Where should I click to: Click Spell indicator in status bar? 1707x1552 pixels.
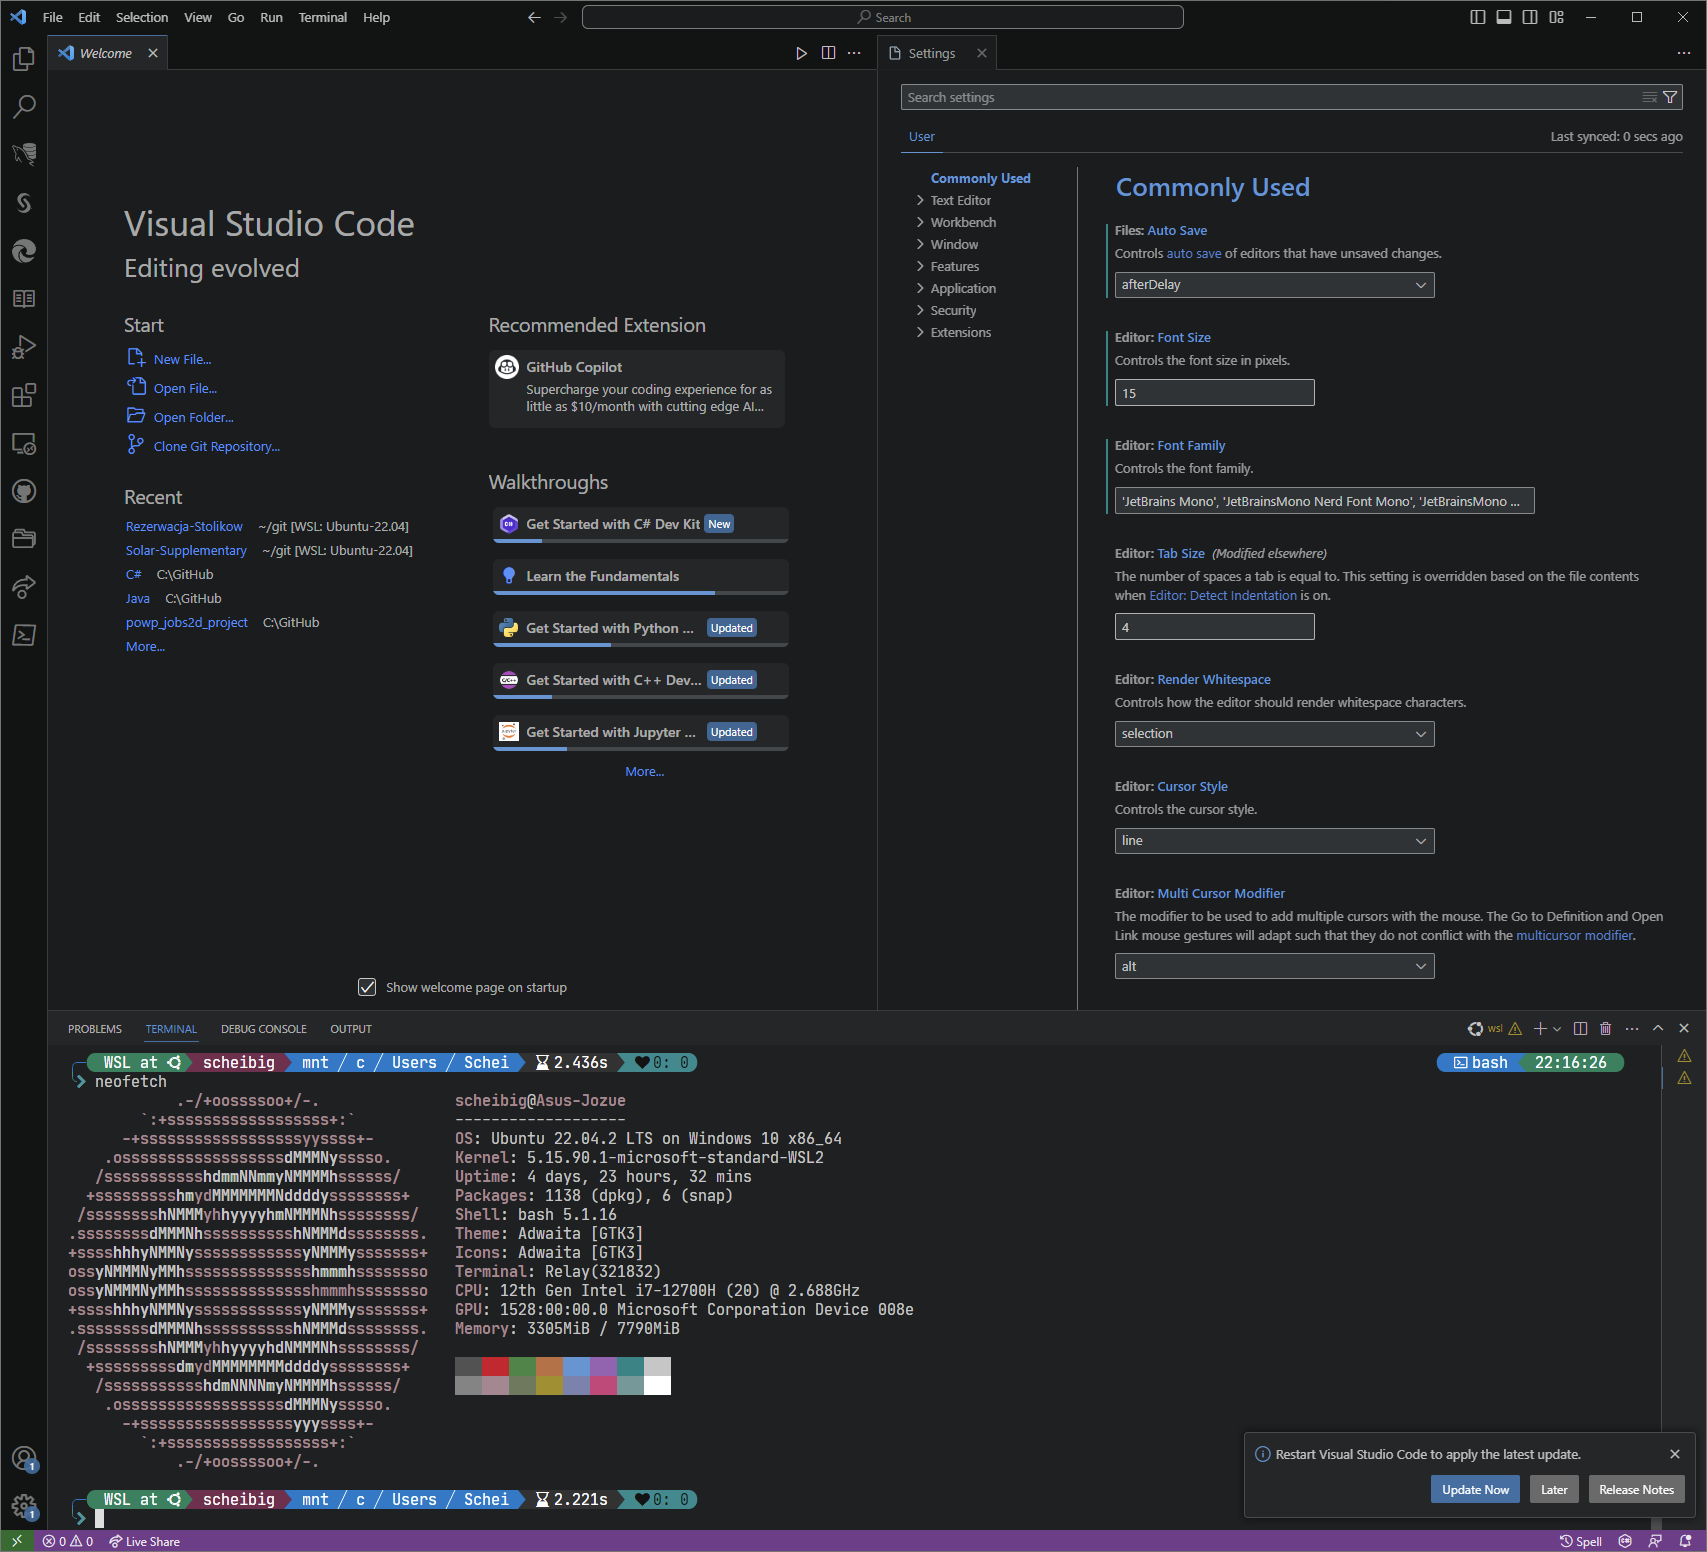(x=1581, y=1541)
